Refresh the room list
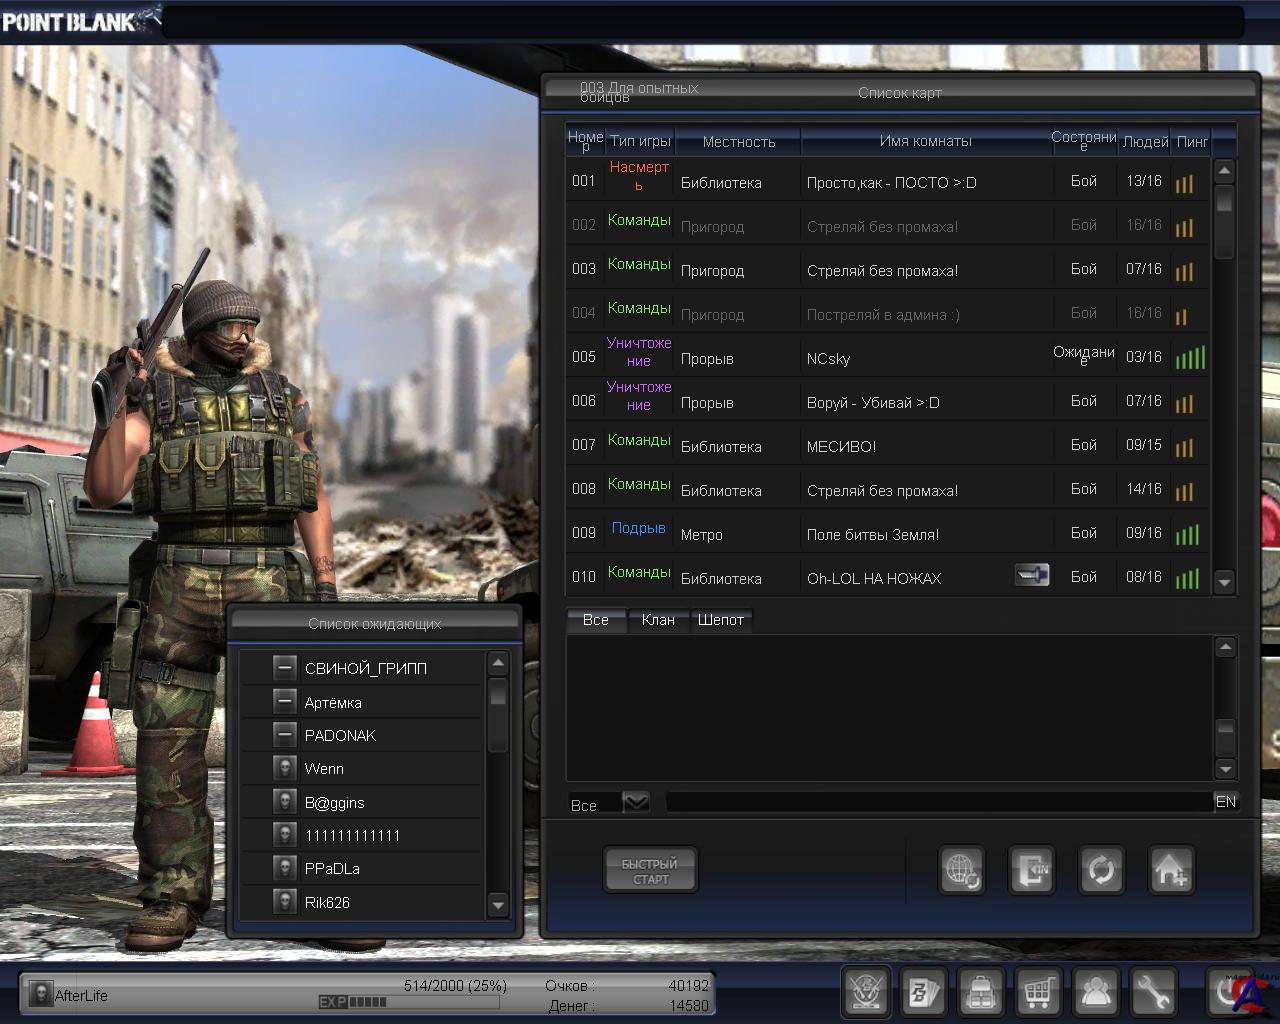 pyautogui.click(x=1101, y=870)
